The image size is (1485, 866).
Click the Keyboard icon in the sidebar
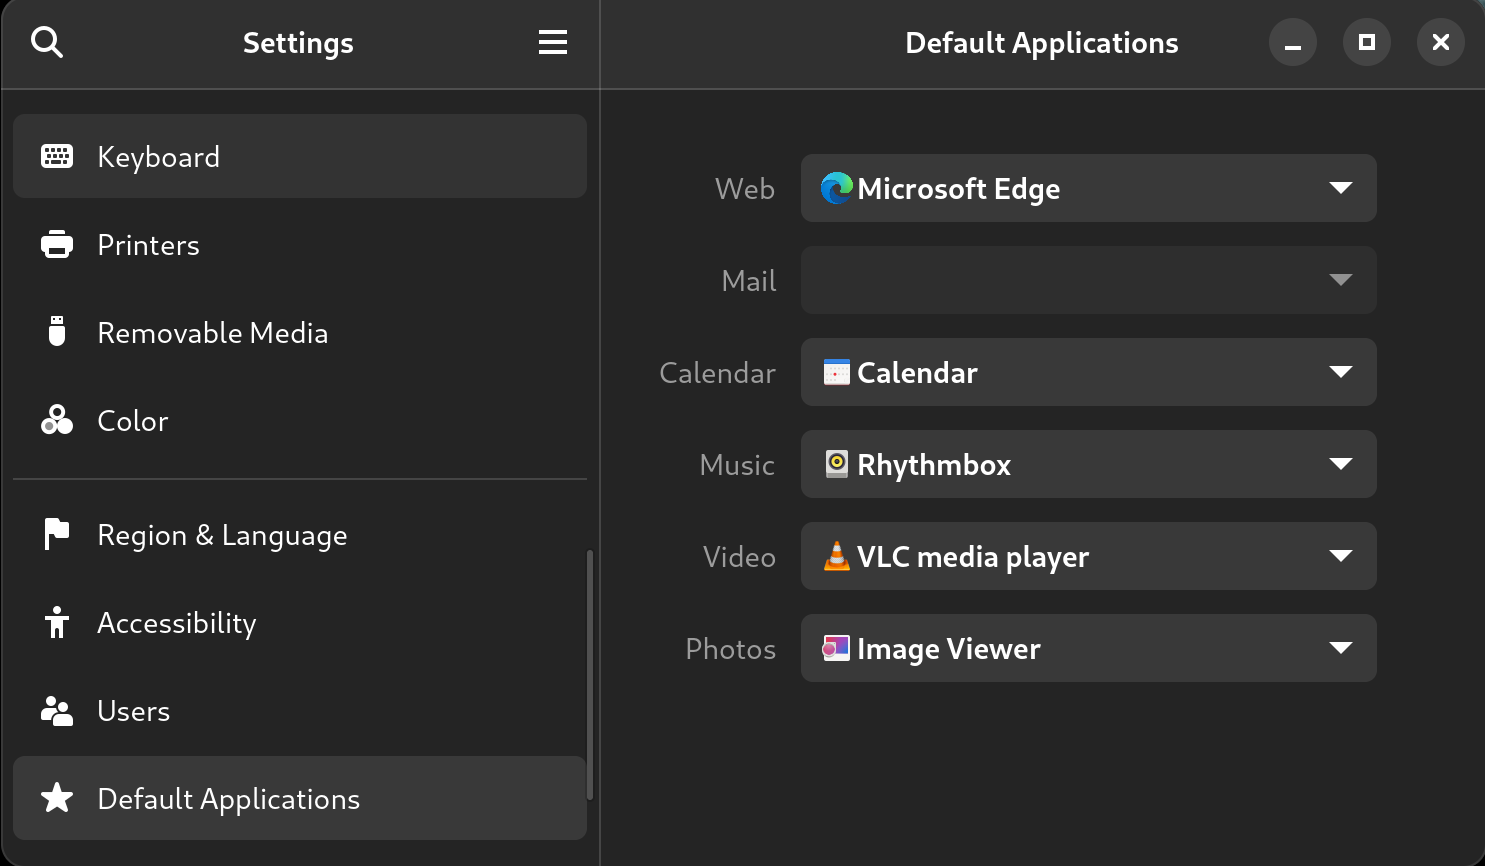57,156
